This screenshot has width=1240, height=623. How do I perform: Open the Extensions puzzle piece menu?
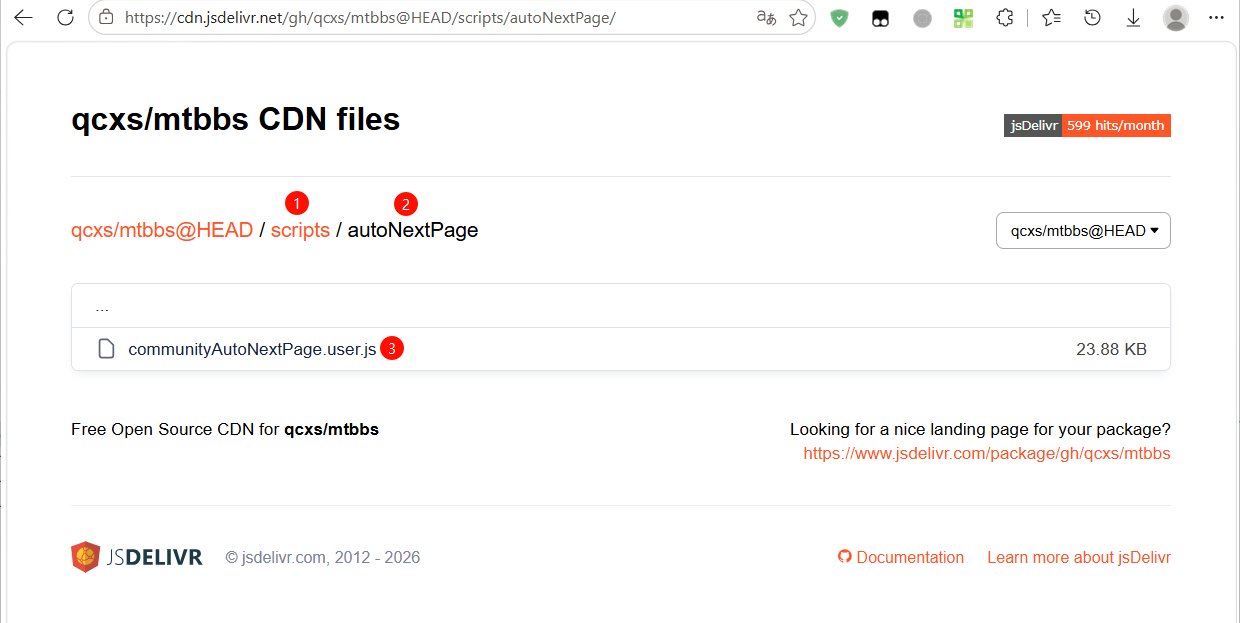click(1006, 18)
